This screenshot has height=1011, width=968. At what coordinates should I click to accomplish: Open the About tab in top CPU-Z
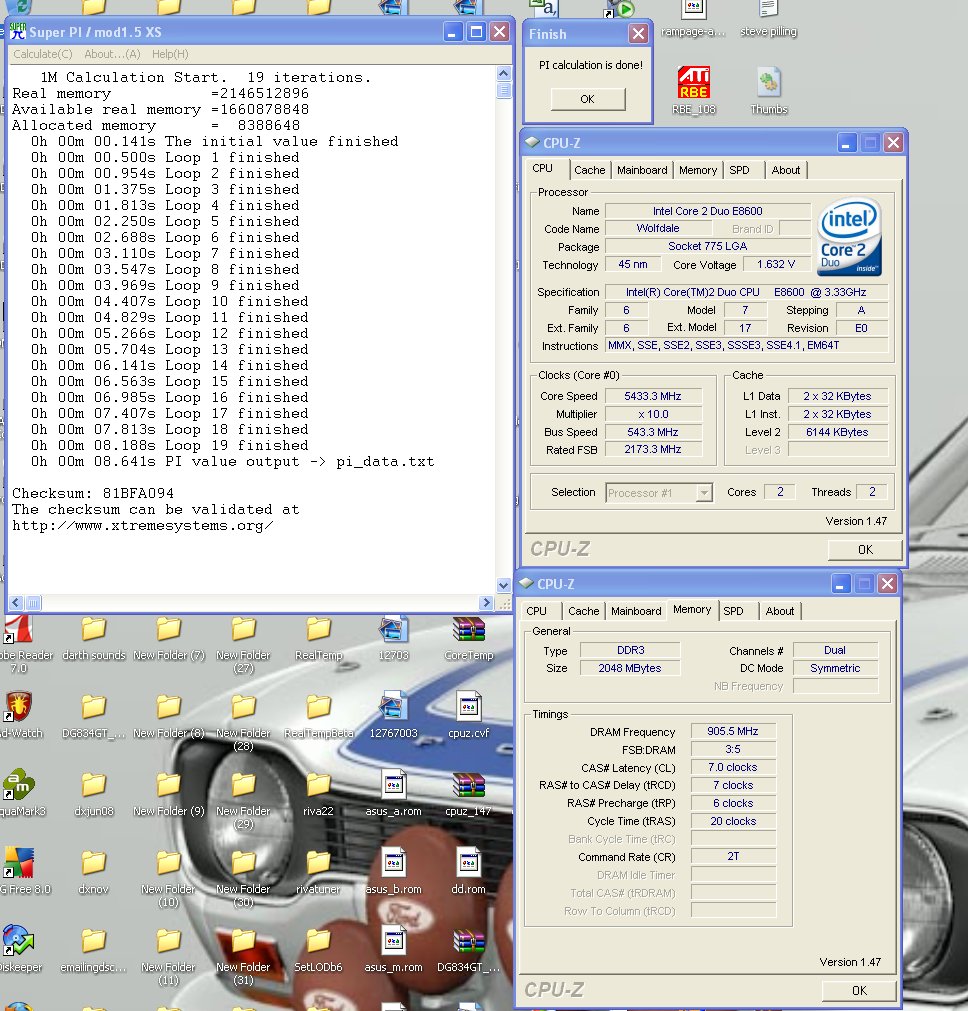pyautogui.click(x=785, y=170)
